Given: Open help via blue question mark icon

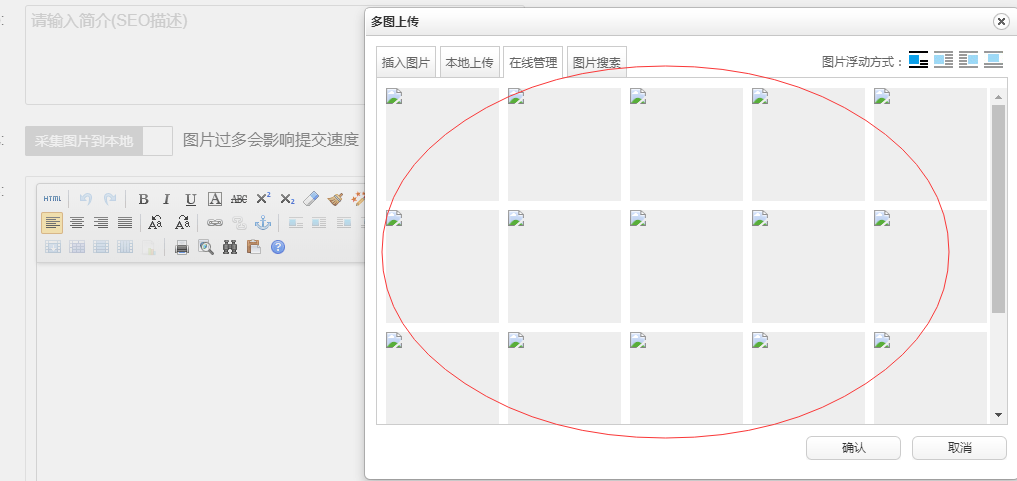Looking at the screenshot, I should point(278,247).
